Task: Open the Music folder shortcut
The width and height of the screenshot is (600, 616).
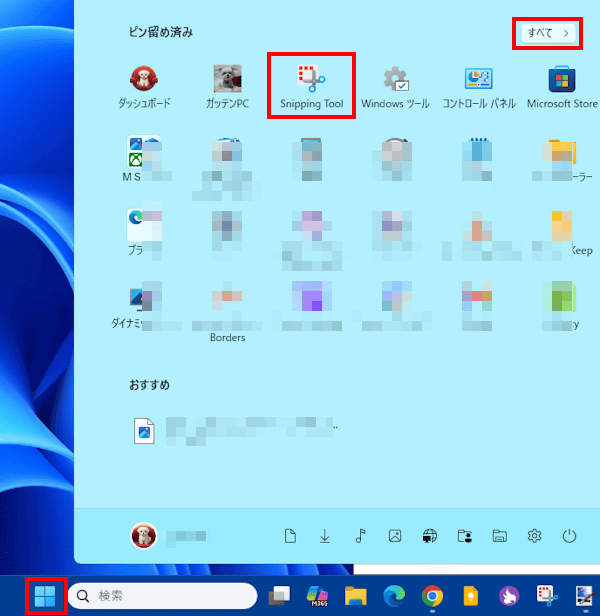Action: (x=360, y=536)
